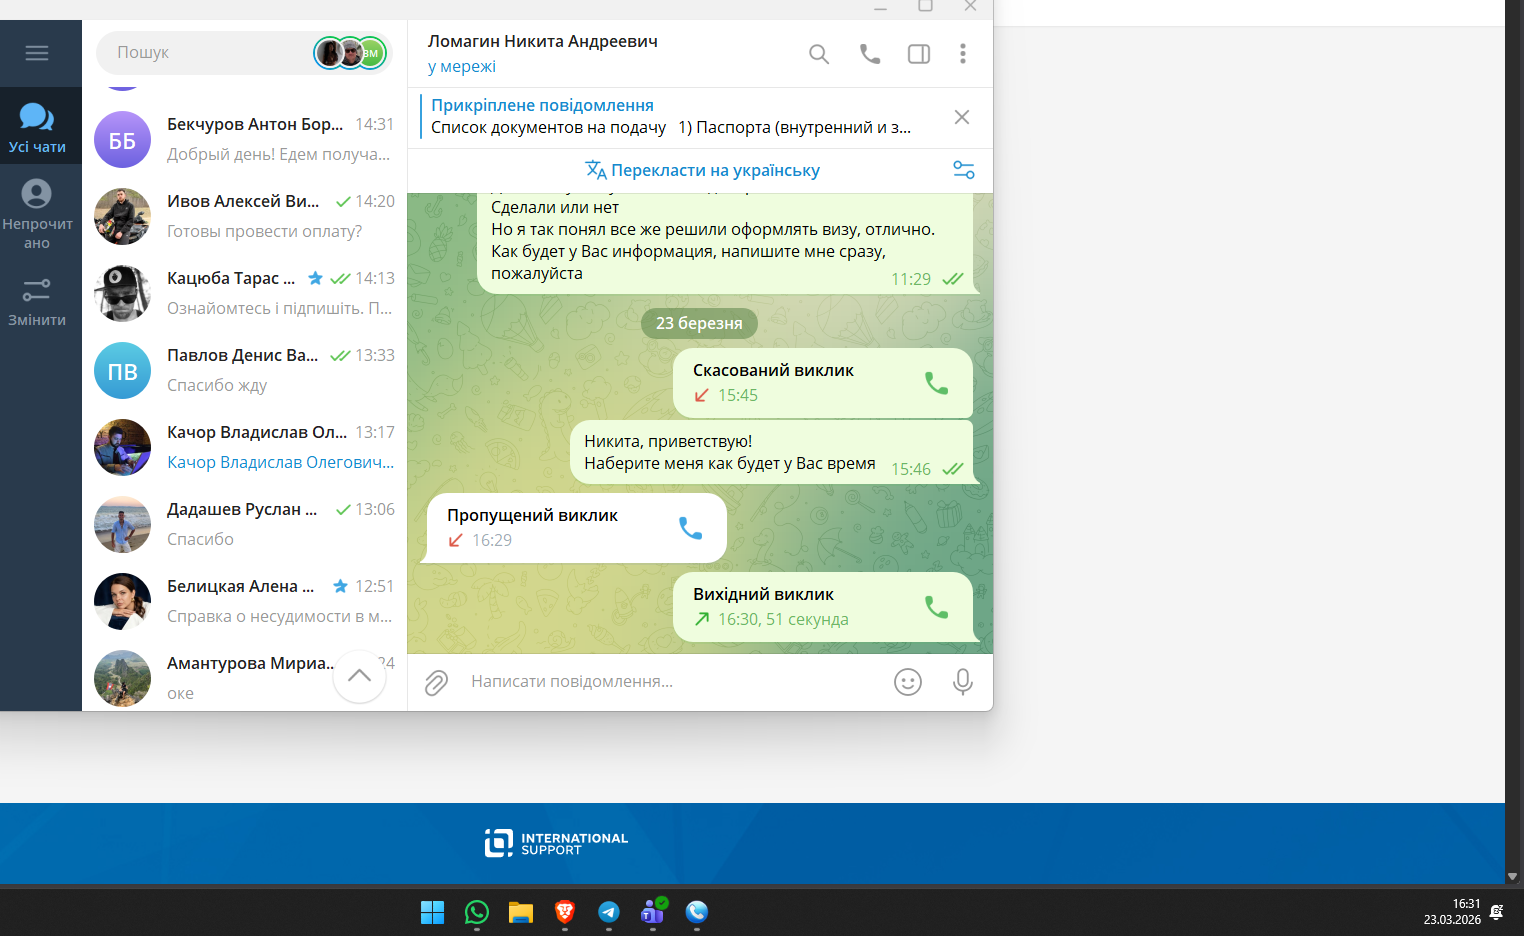Open File Explorer from the taskbar
Screen dimensions: 1524x936
[x=521, y=912]
